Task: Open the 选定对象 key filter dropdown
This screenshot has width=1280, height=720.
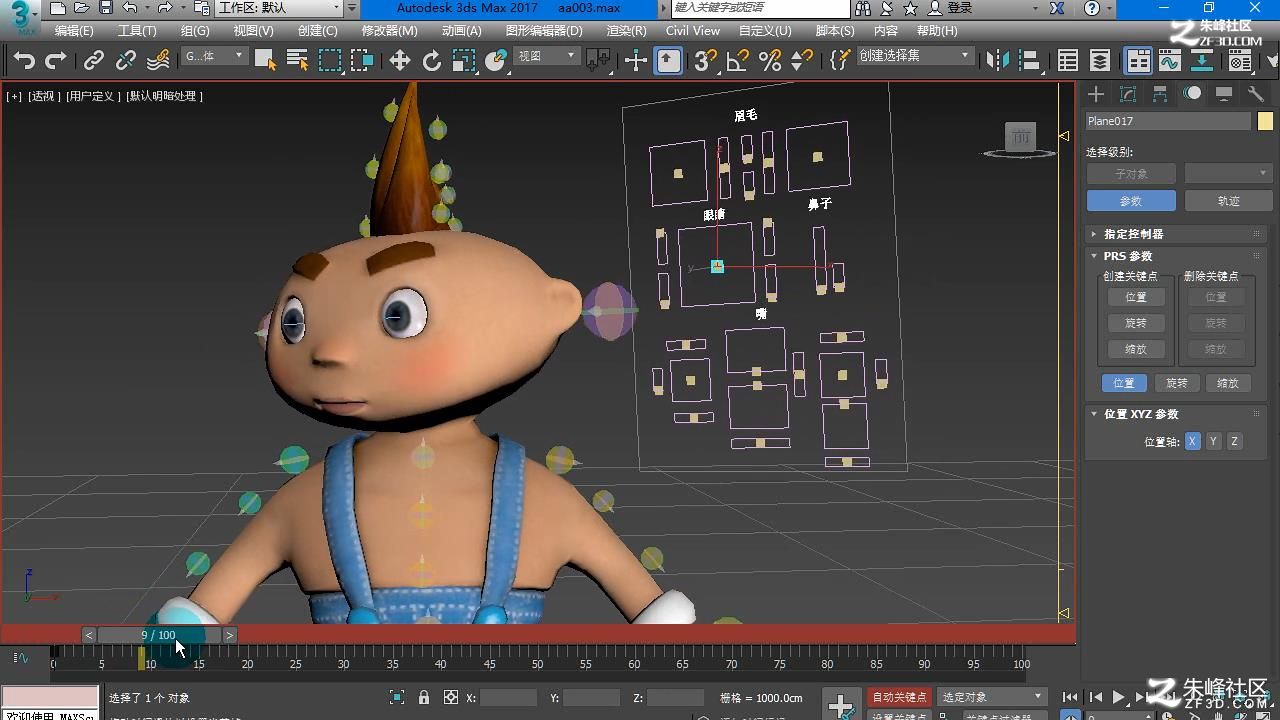Action: (x=992, y=697)
